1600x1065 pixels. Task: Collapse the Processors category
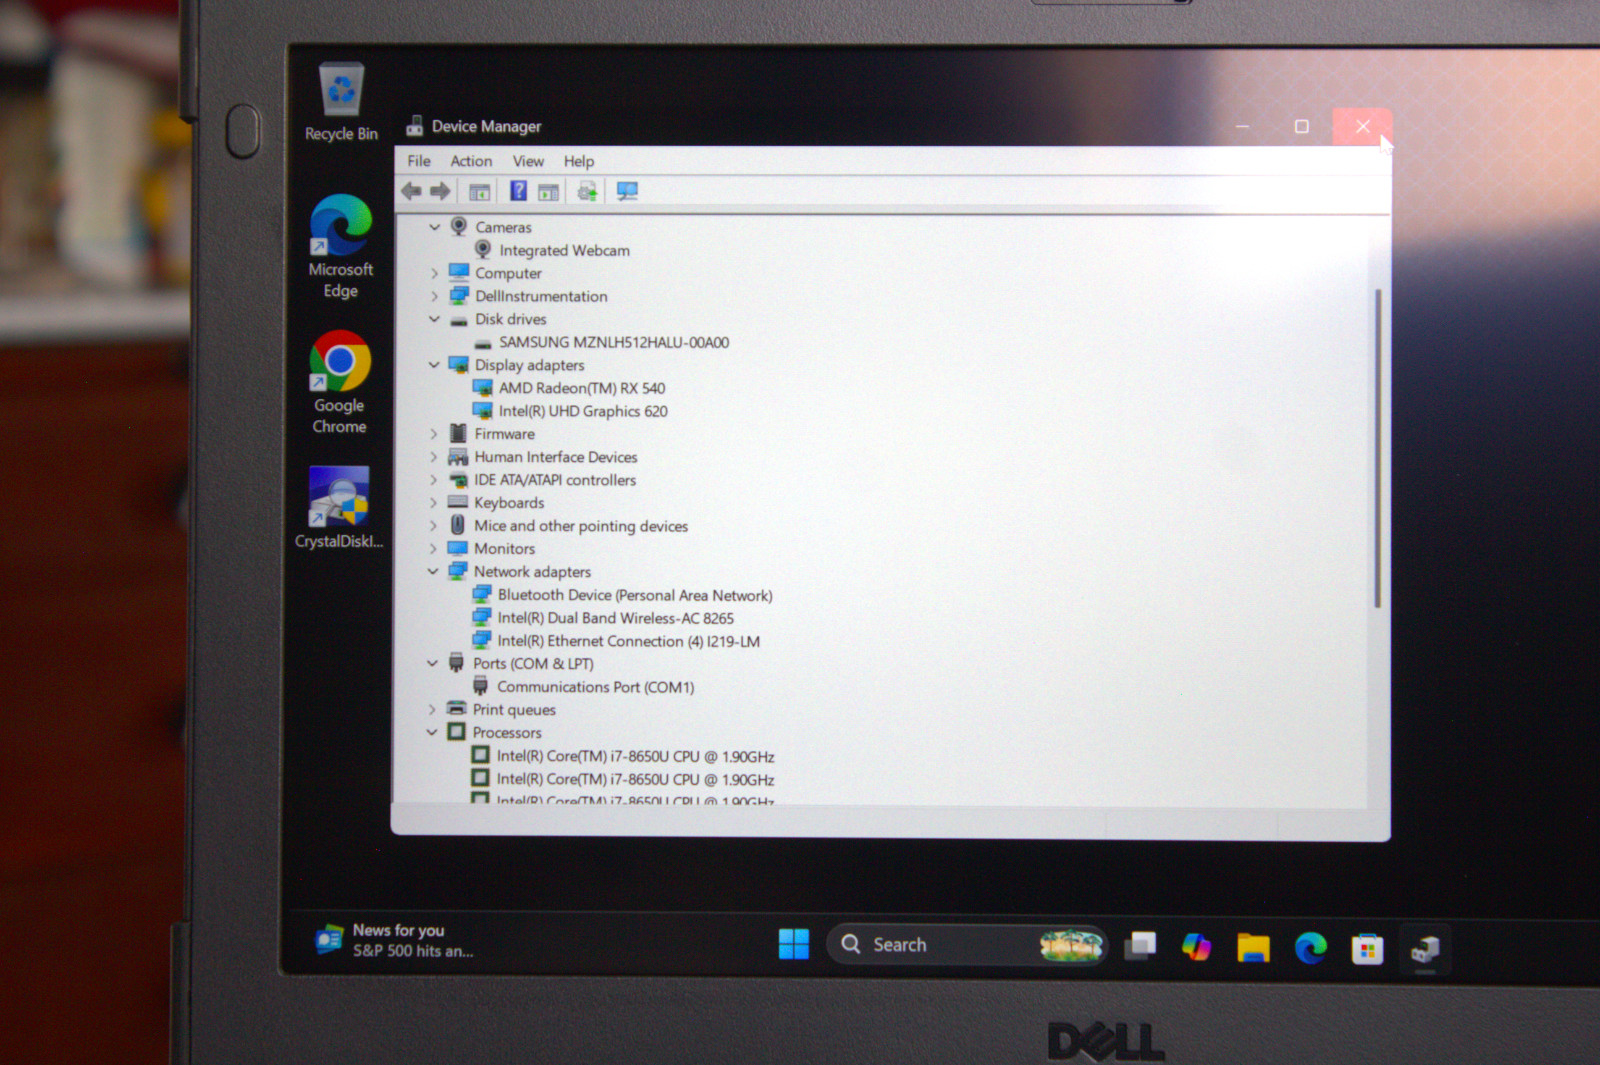(432, 733)
